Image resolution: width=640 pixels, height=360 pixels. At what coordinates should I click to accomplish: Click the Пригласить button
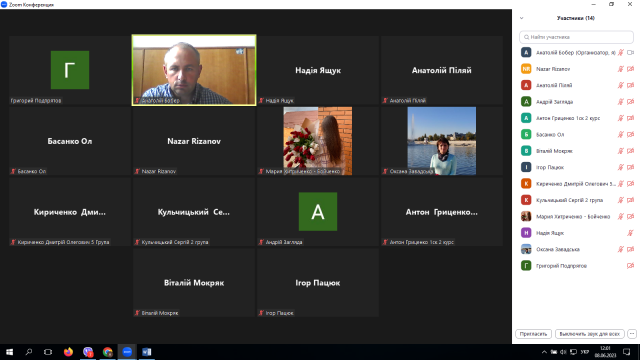click(x=533, y=334)
